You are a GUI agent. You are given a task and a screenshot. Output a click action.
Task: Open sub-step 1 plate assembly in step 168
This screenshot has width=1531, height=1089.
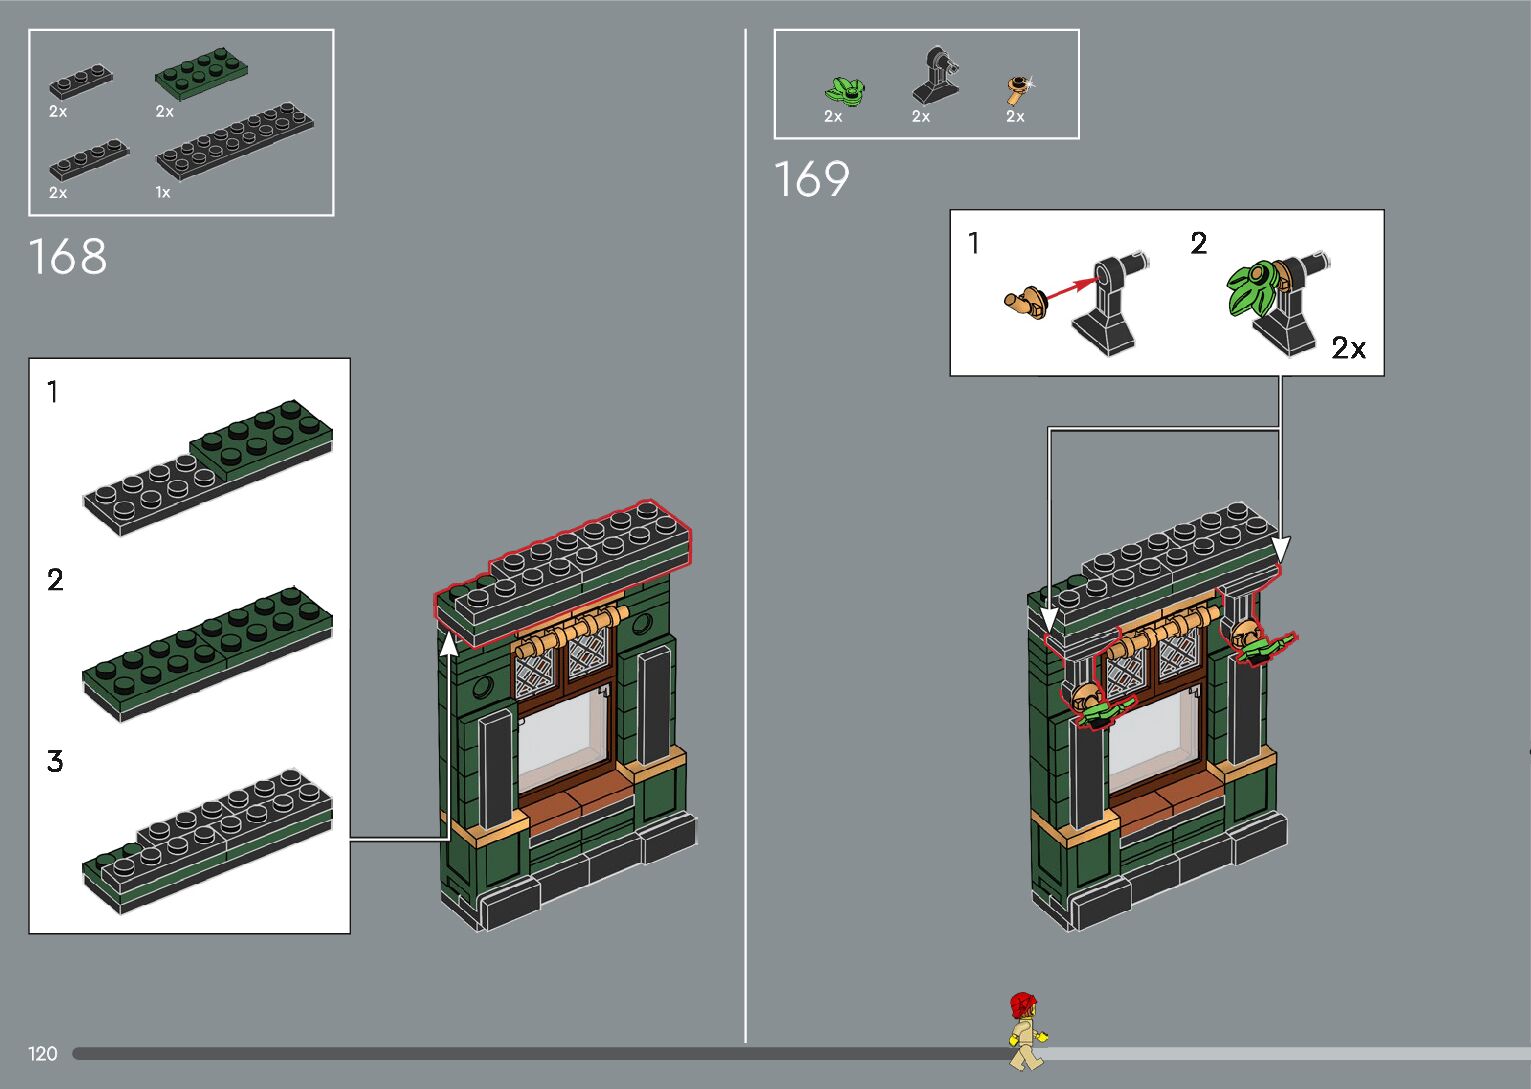tap(208, 466)
